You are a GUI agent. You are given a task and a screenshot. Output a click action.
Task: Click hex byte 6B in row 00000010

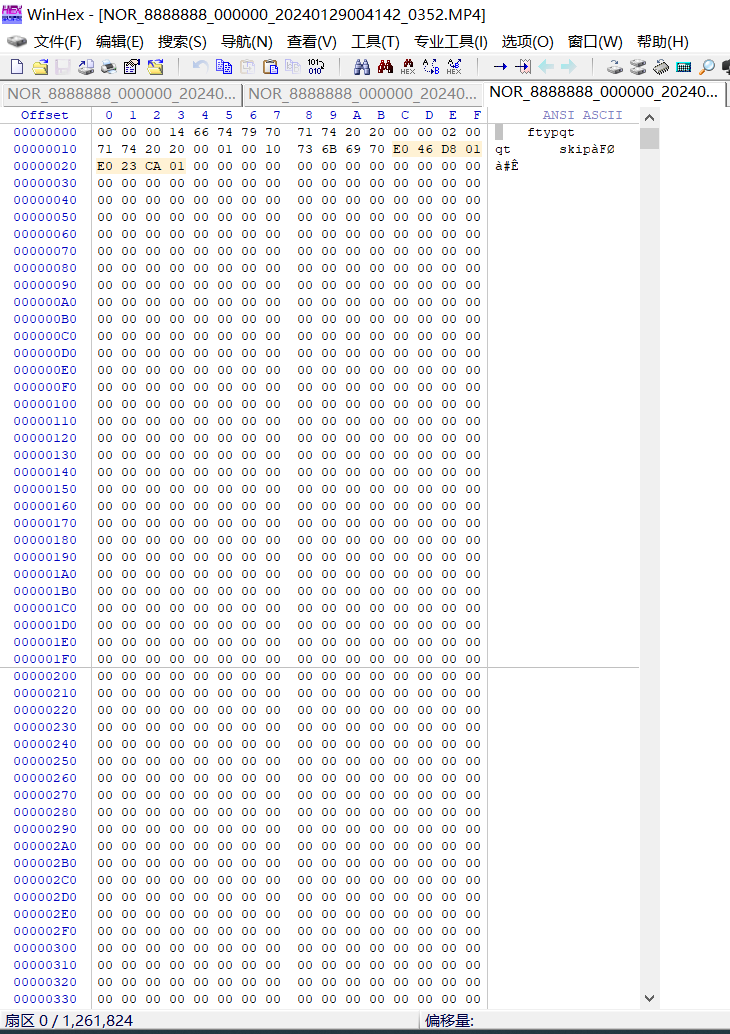tap(329, 149)
